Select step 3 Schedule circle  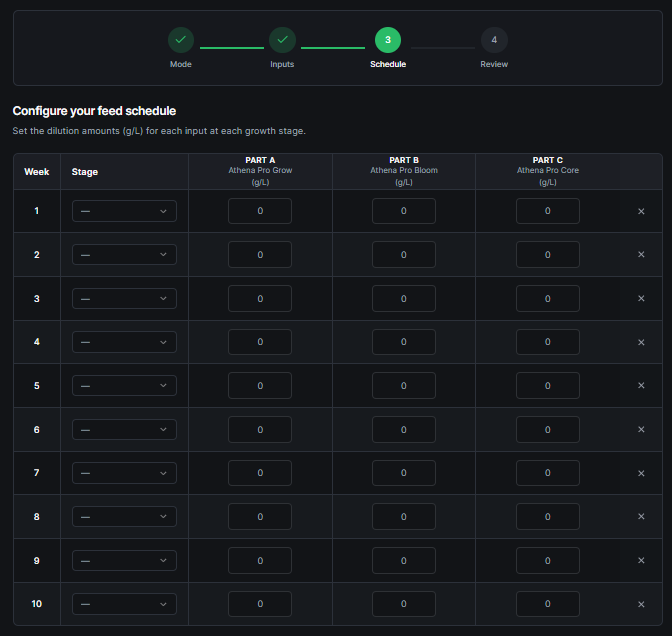(x=388, y=40)
